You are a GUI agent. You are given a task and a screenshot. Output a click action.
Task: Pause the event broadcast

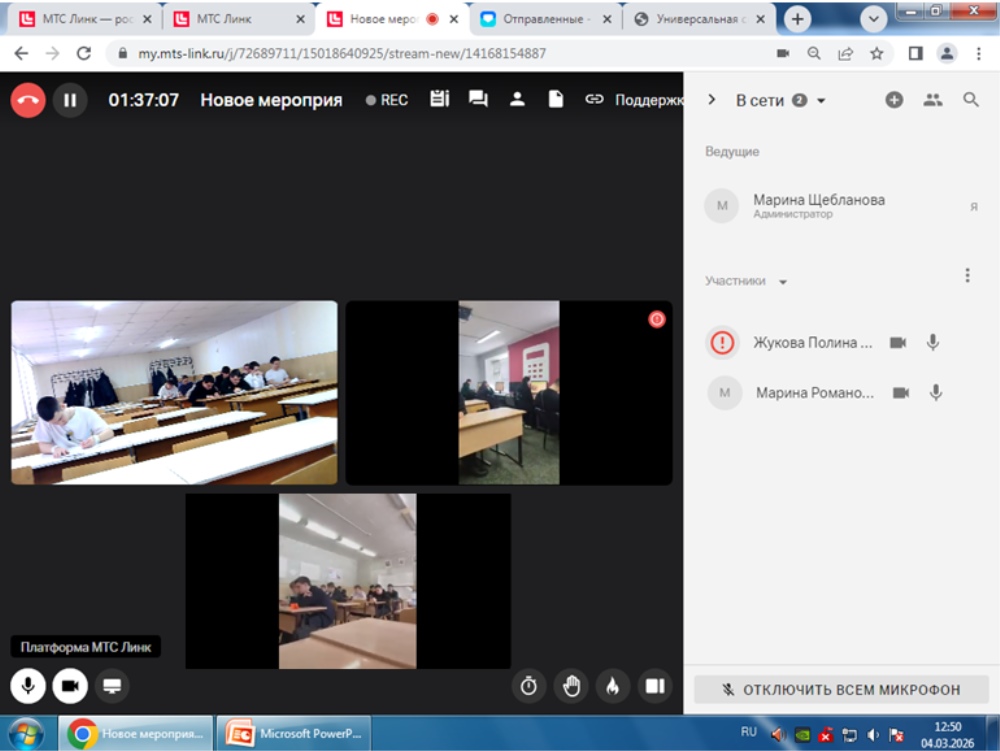(x=70, y=100)
